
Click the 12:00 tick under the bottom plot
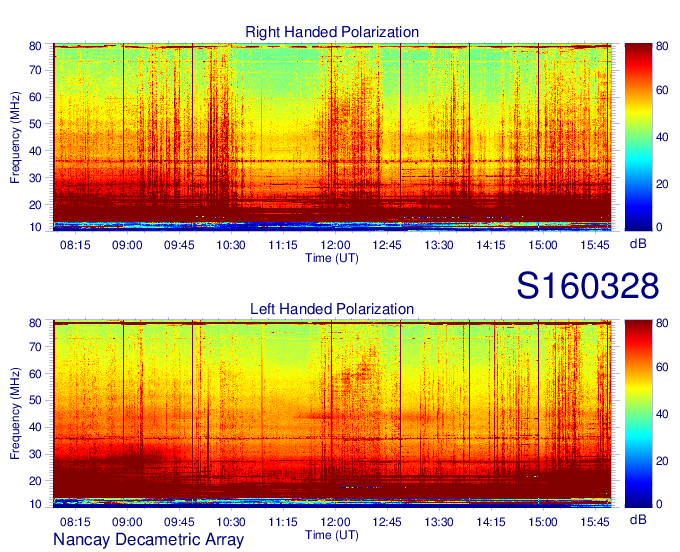click(335, 522)
